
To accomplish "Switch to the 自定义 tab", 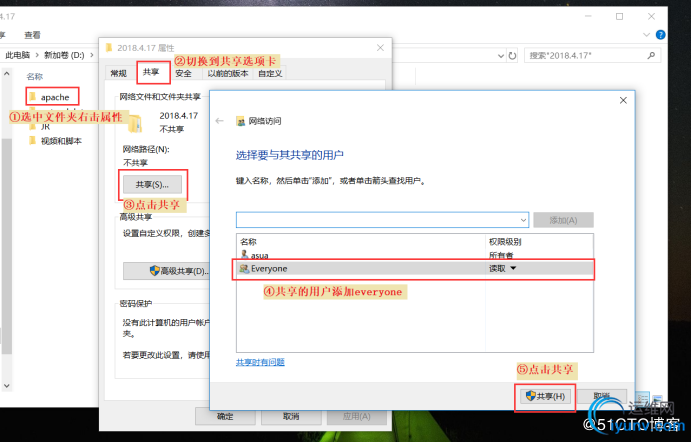I will point(270,74).
